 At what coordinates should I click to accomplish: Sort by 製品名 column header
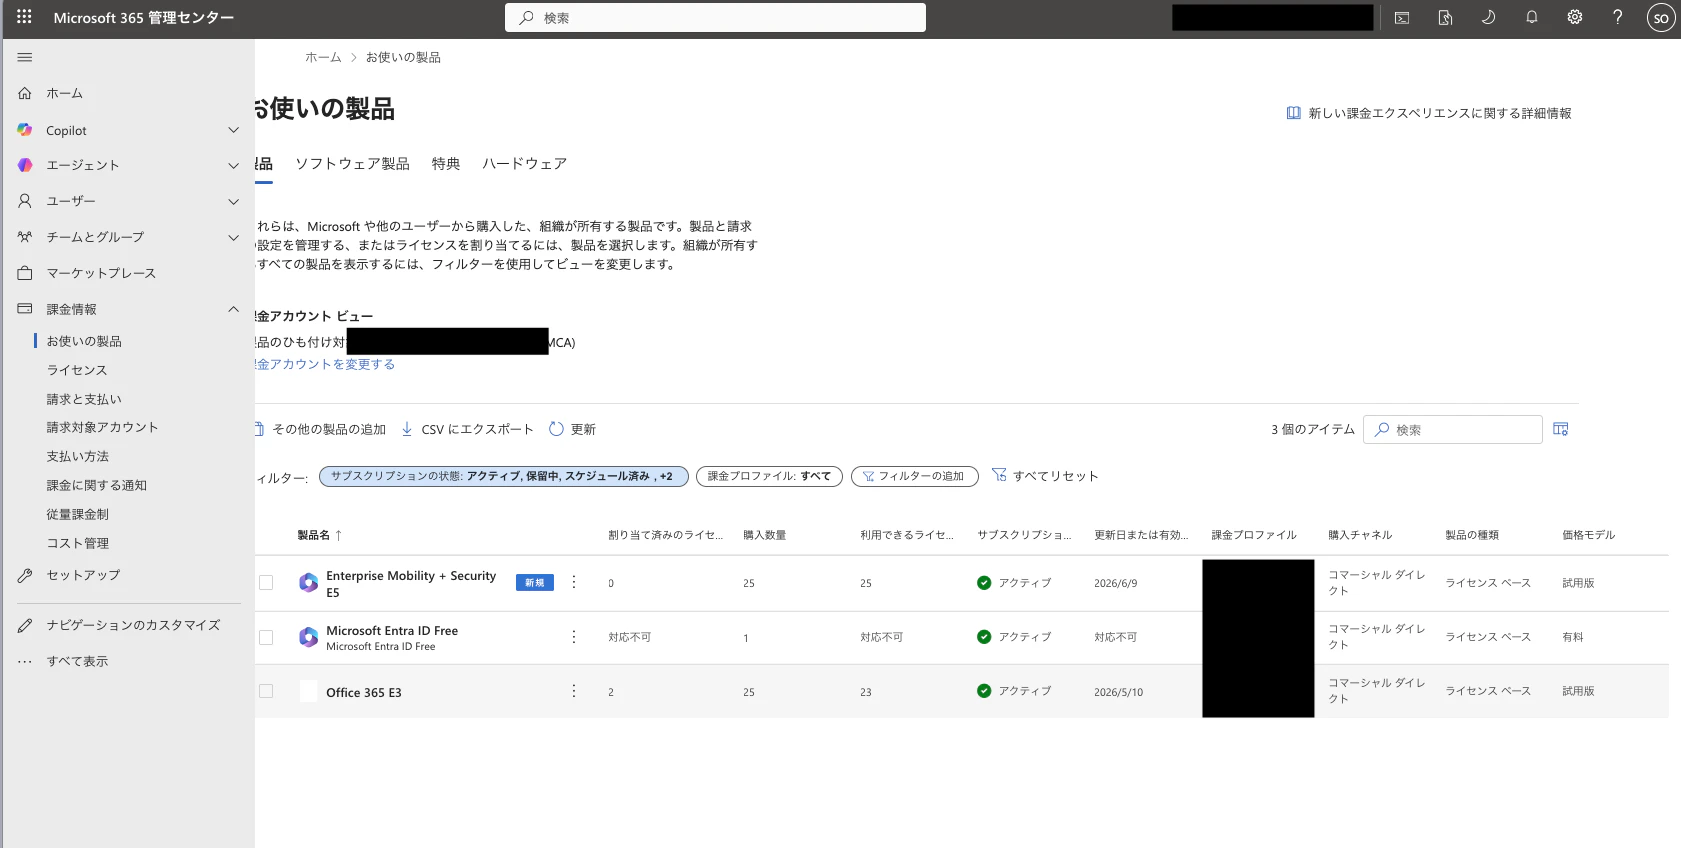click(x=319, y=535)
